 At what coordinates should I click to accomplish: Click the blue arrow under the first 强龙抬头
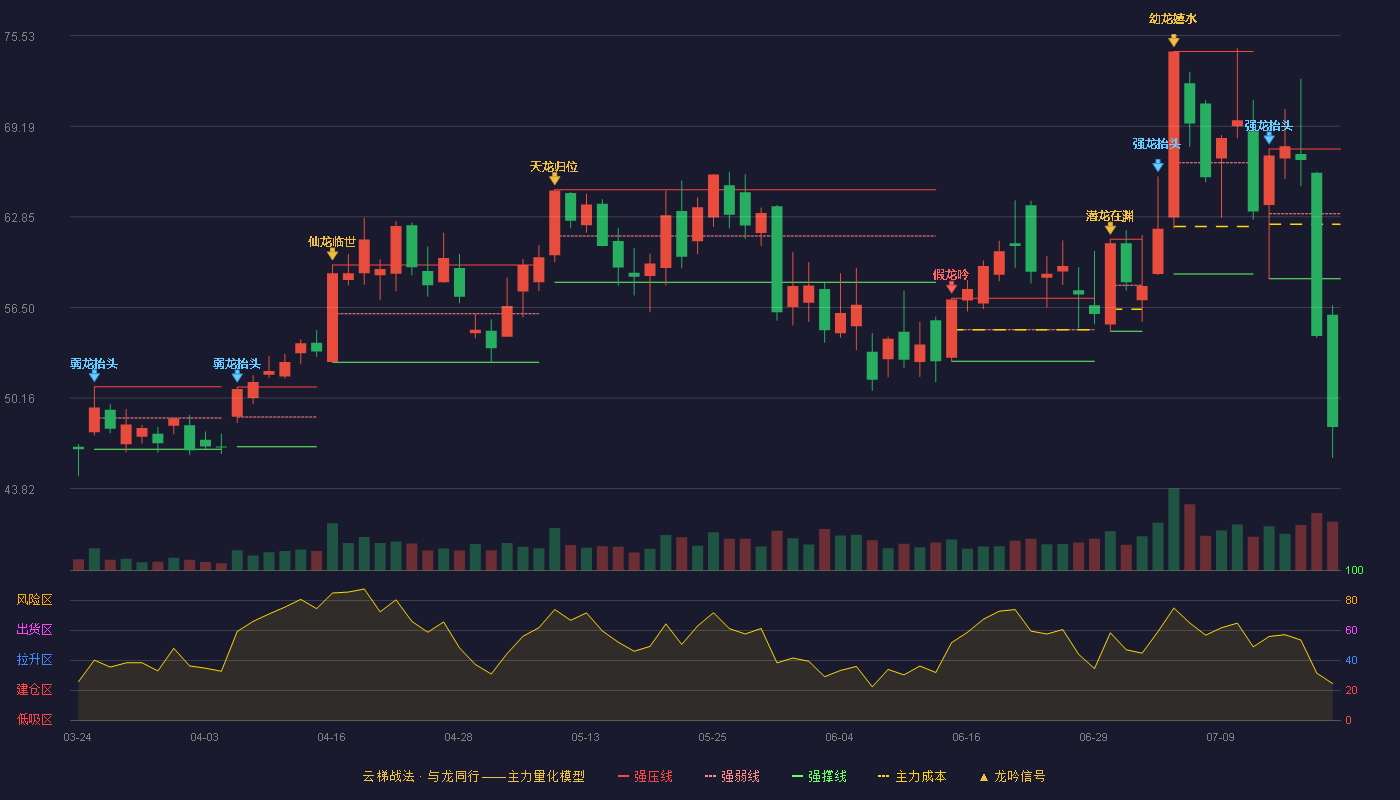[x=1157, y=165]
